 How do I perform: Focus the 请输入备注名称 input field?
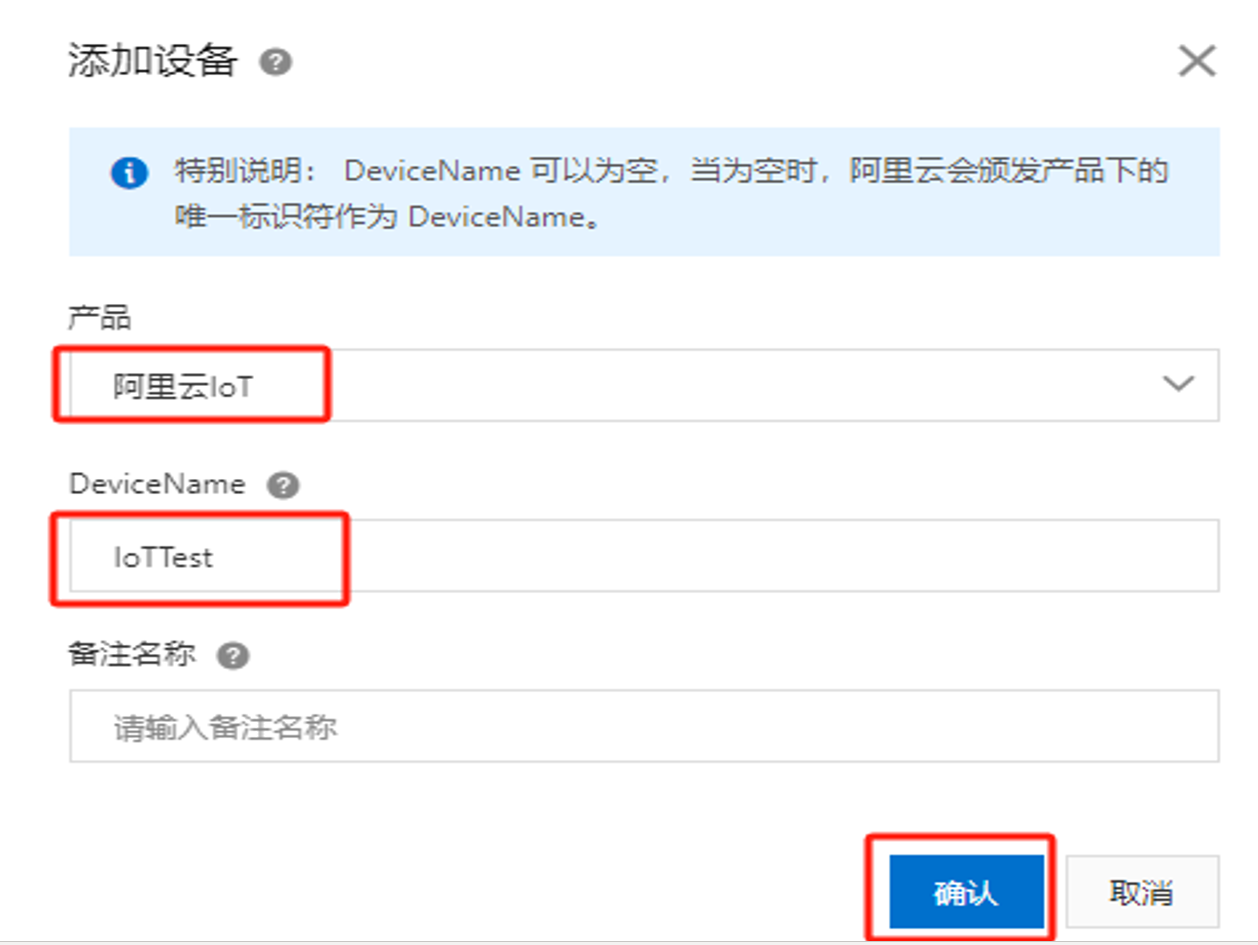(644, 726)
